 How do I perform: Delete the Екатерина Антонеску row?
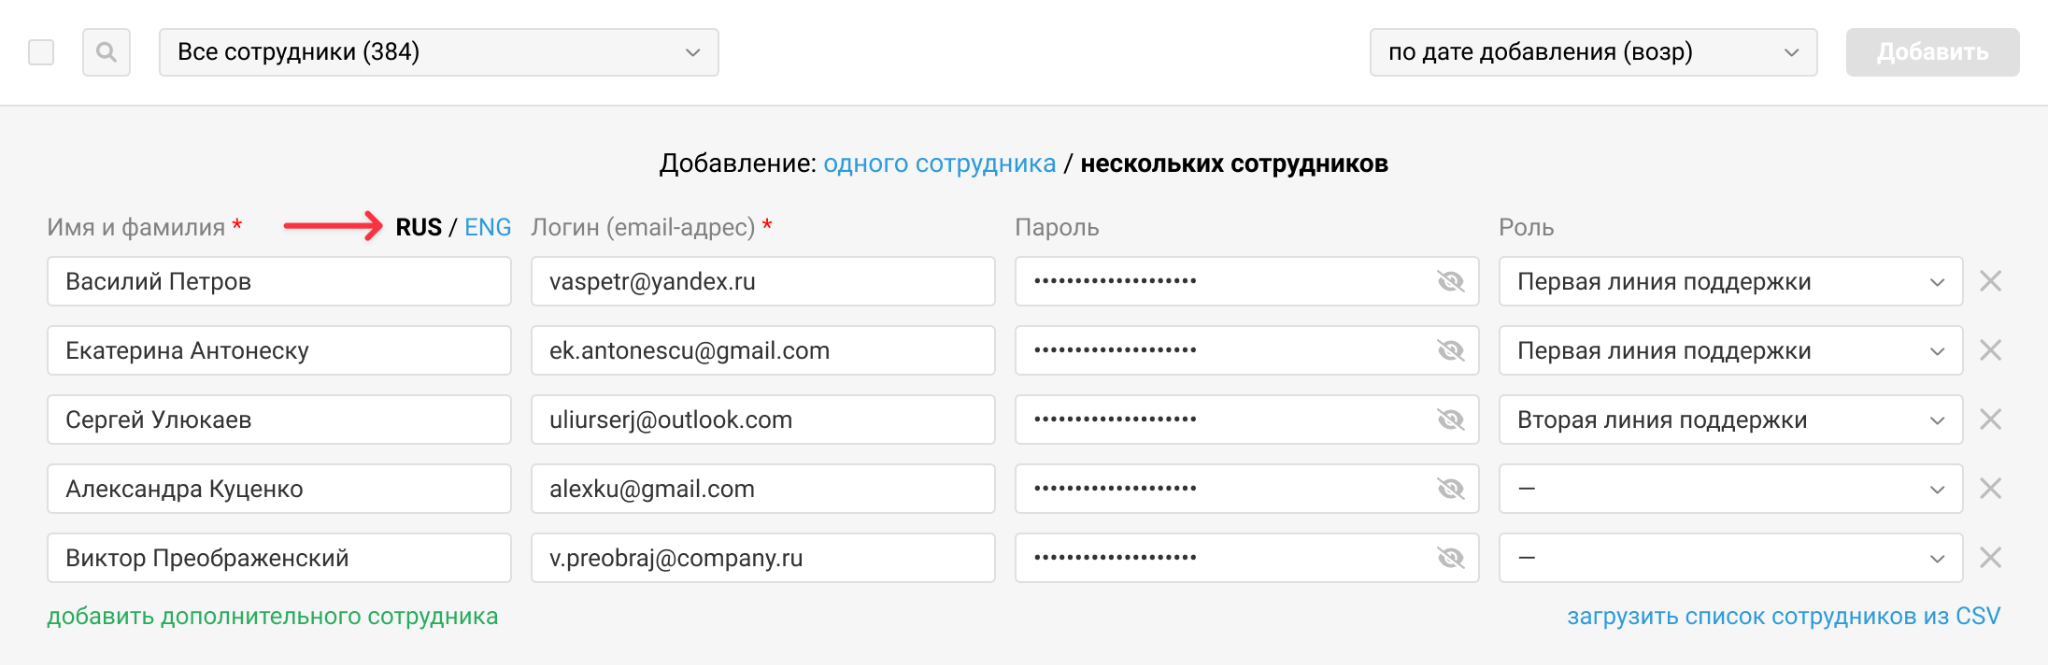pos(1990,350)
